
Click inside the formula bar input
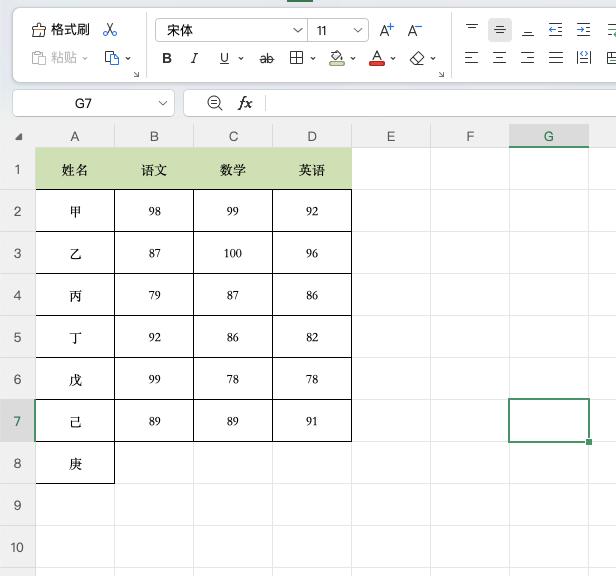tap(441, 103)
